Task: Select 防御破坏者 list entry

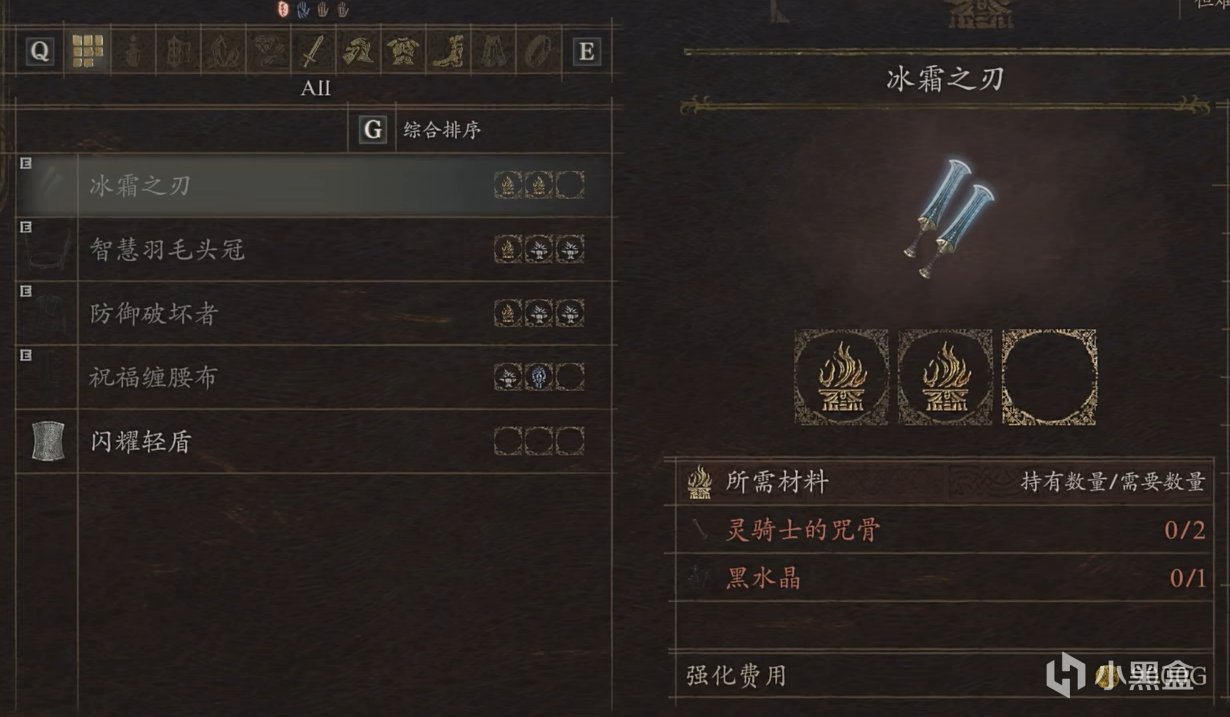Action: click(x=314, y=314)
